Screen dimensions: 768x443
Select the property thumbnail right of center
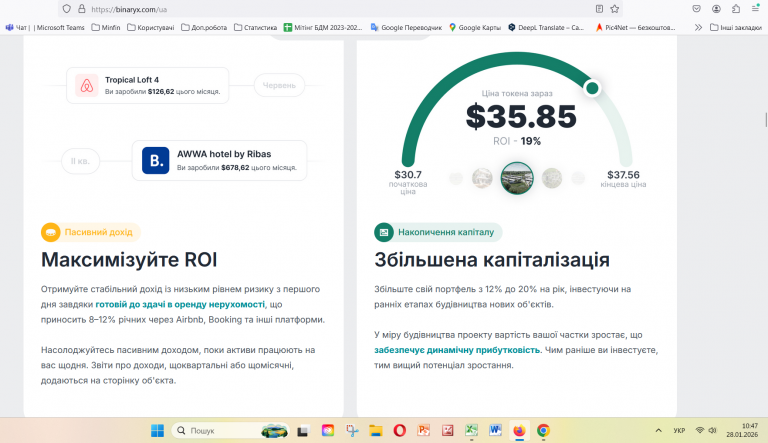tap(552, 178)
